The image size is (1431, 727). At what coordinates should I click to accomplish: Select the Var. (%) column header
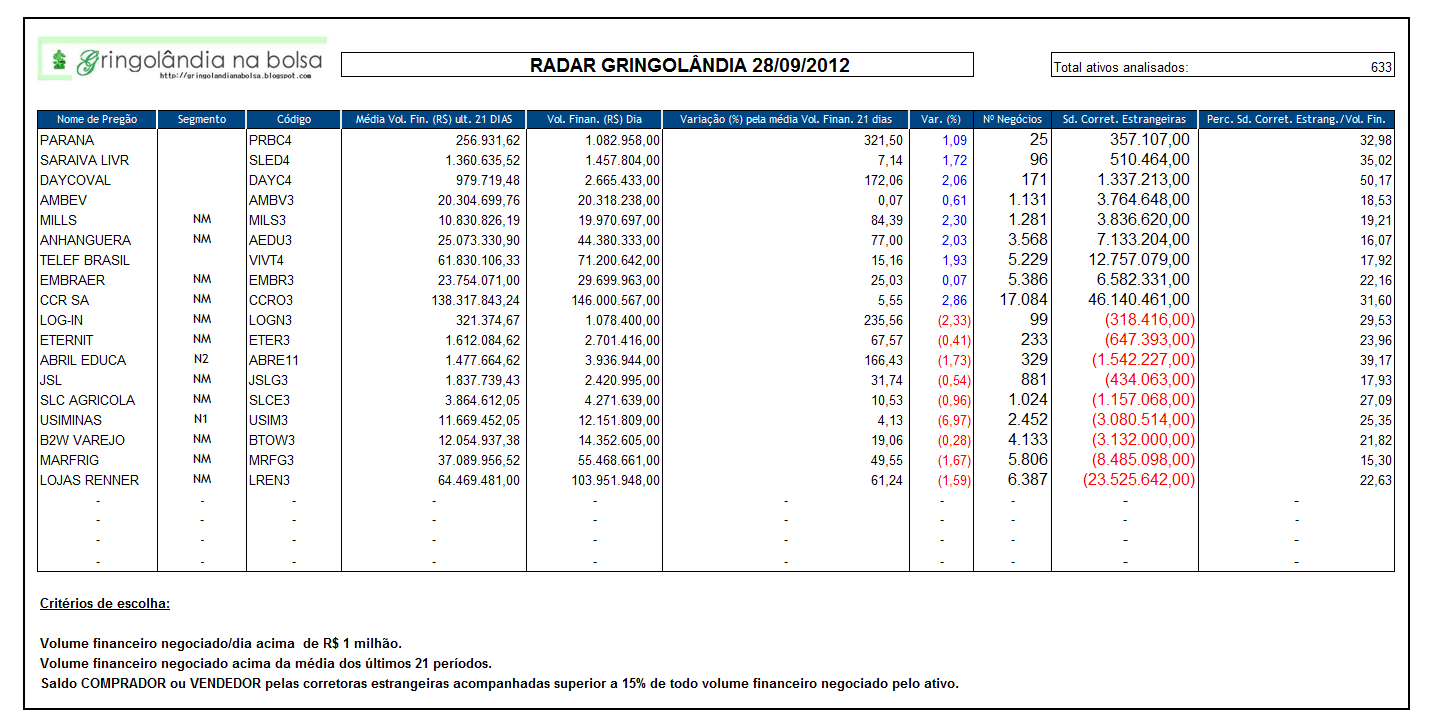coord(941,119)
